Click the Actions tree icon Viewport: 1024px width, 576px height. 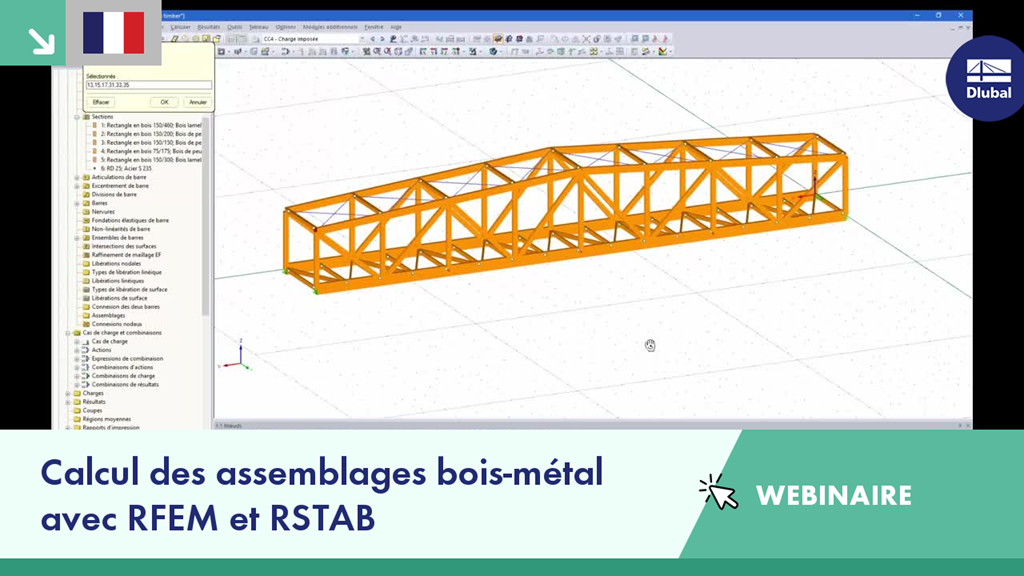(86, 350)
